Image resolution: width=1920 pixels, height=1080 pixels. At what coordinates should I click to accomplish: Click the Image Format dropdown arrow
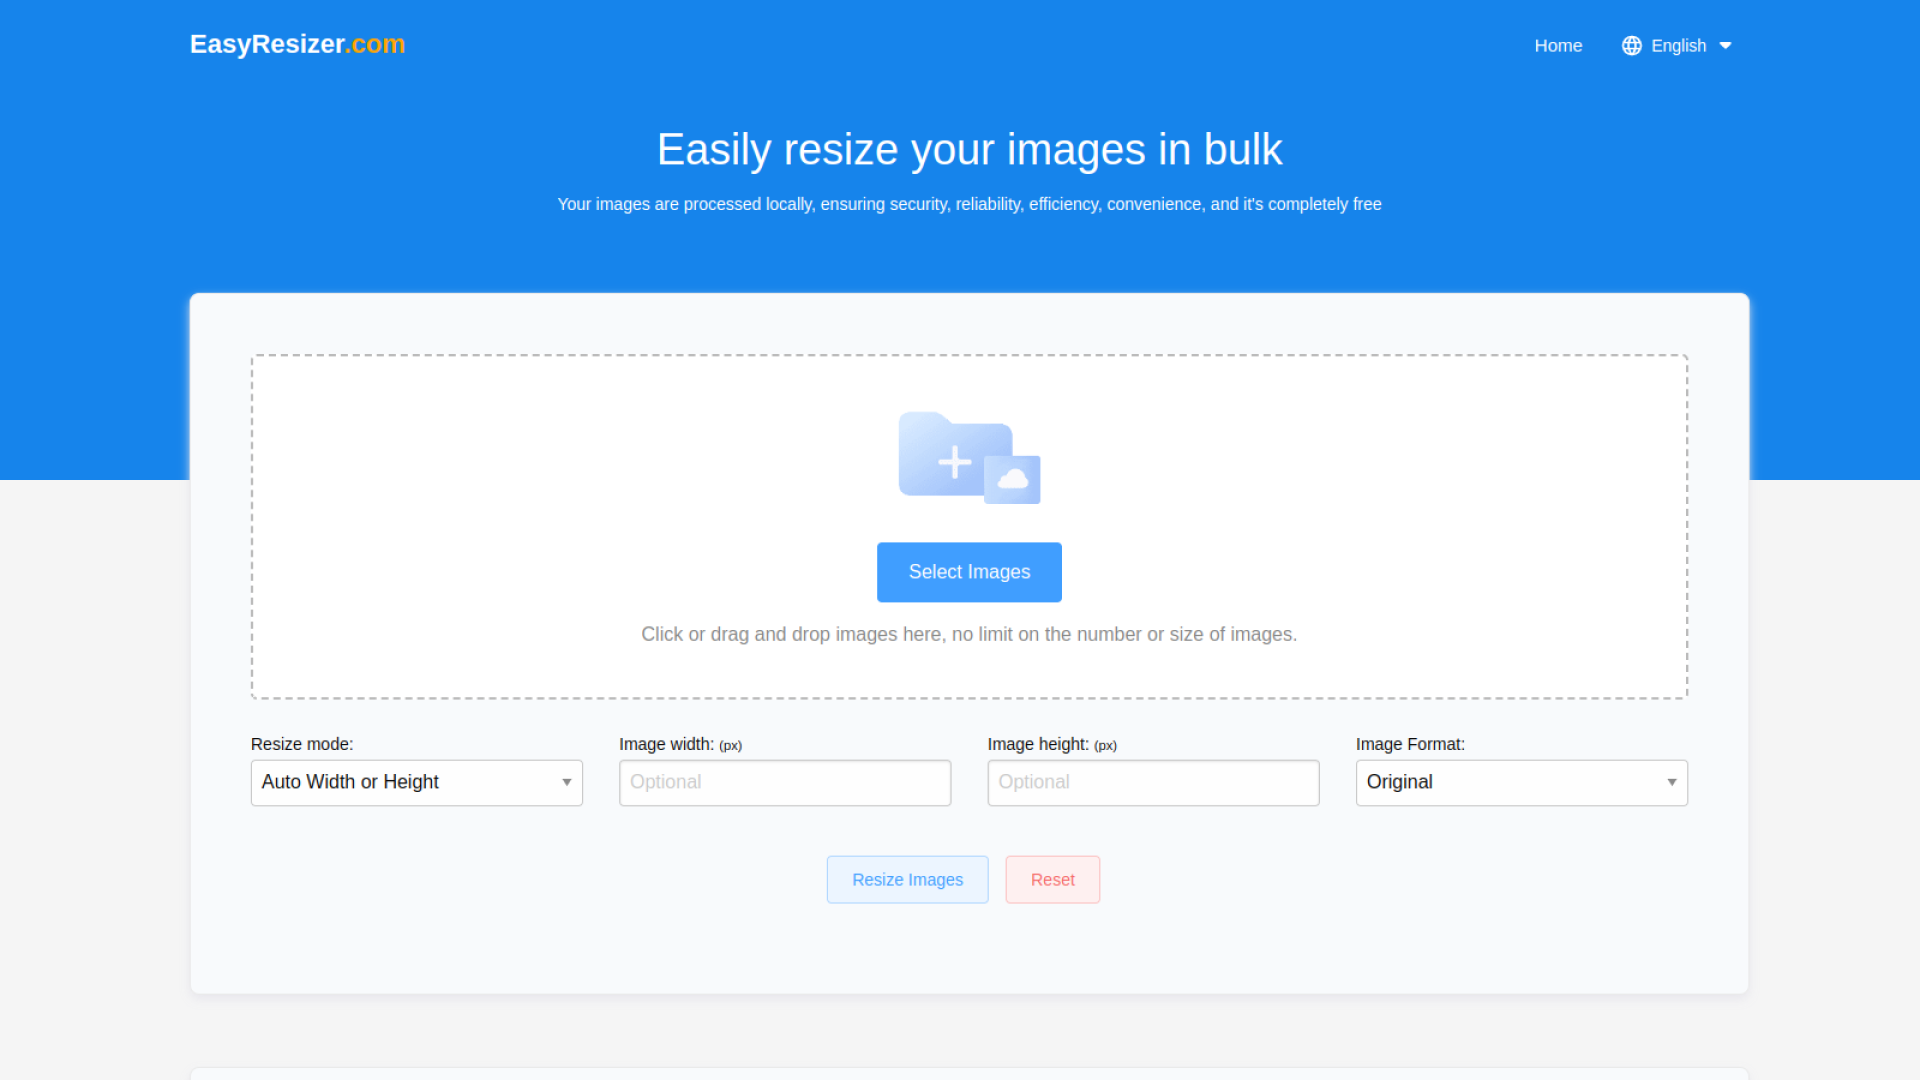pyautogui.click(x=1671, y=782)
